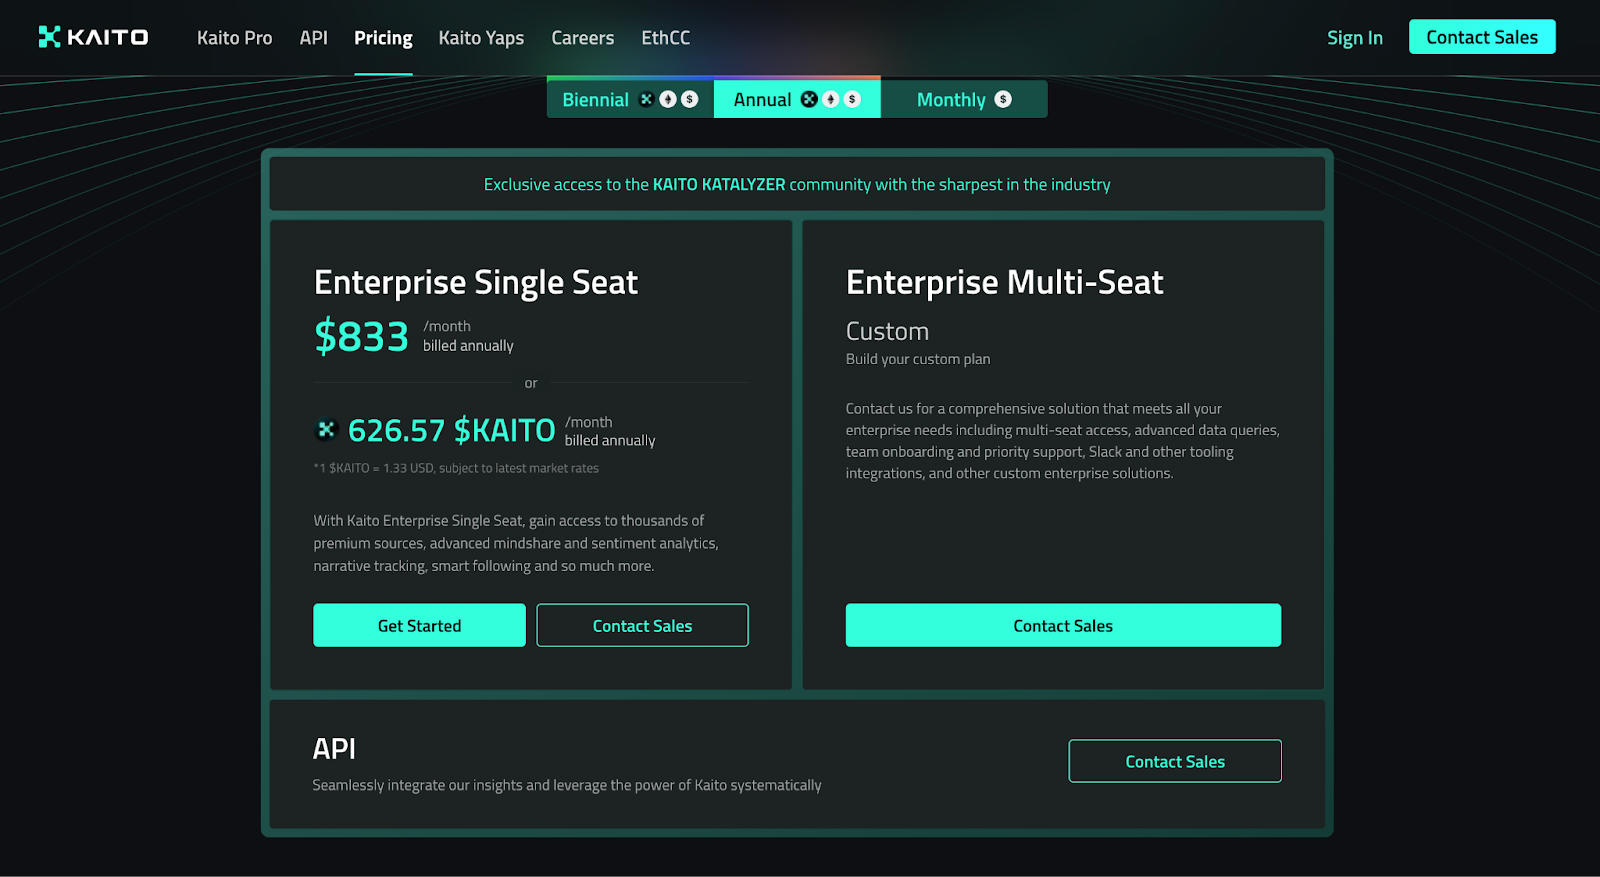Screen dimensions: 1600x877
Task: Click the dollar icon in the Annual tab
Action: pyautogui.click(x=852, y=99)
